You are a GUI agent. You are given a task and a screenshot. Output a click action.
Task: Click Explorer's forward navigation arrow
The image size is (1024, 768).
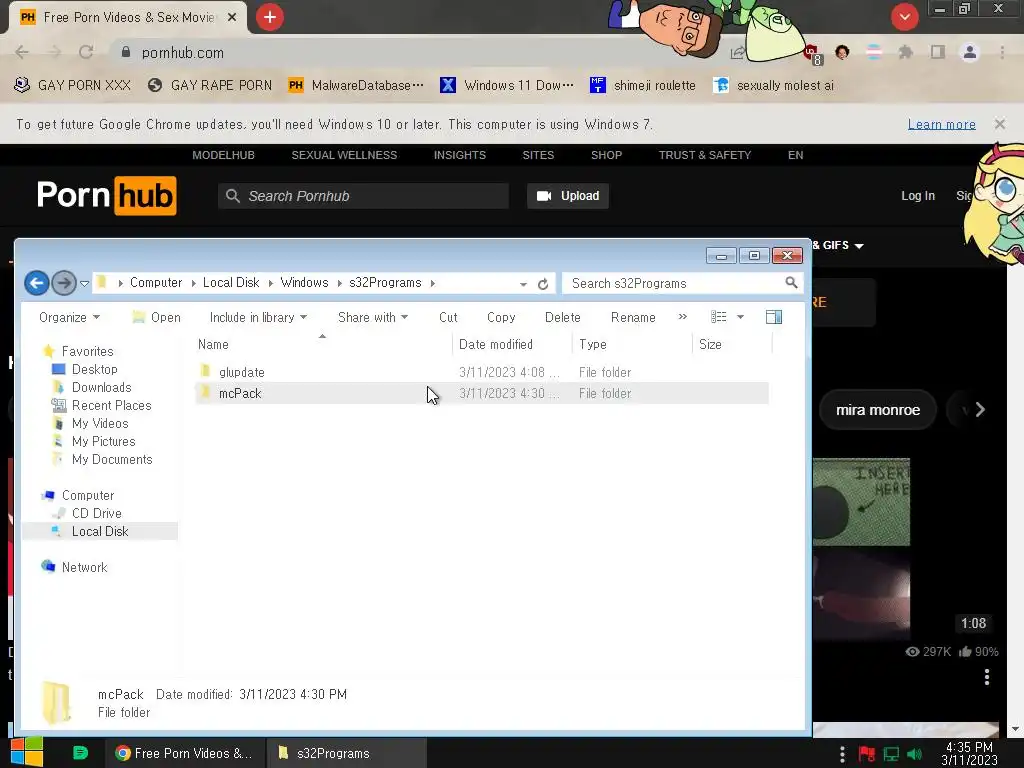63,283
